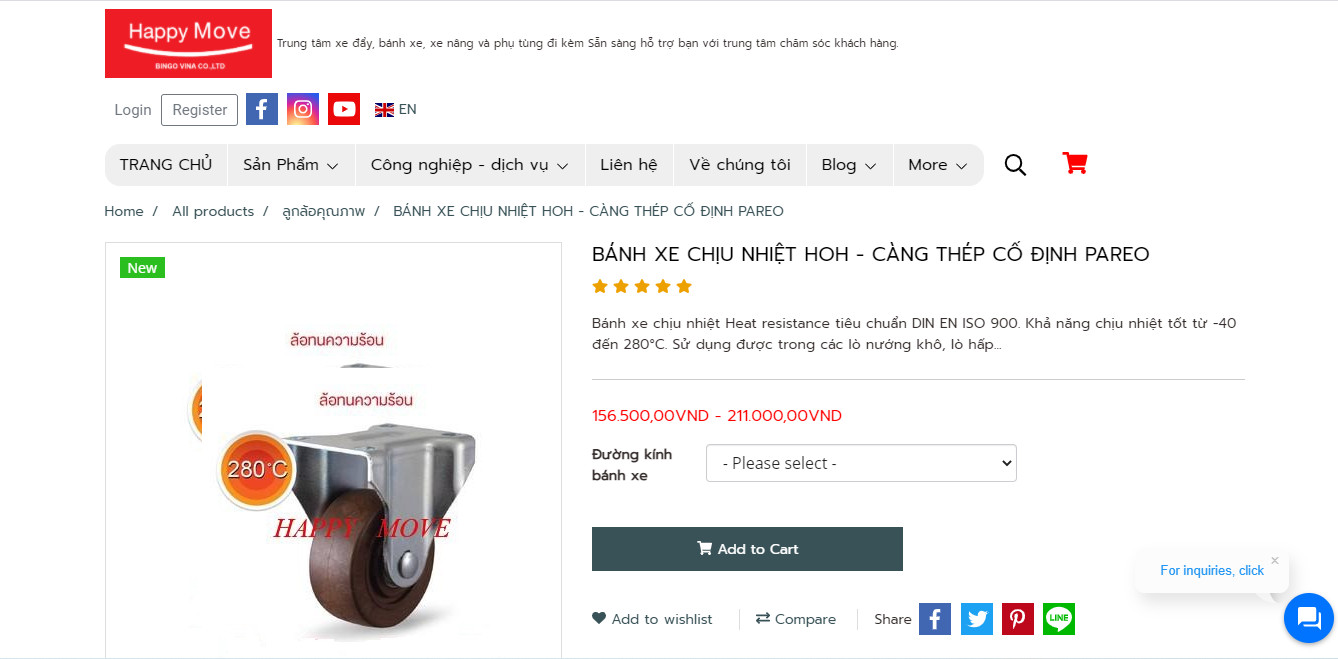
Task: Open the red shopping cart icon
Action: click(x=1075, y=163)
